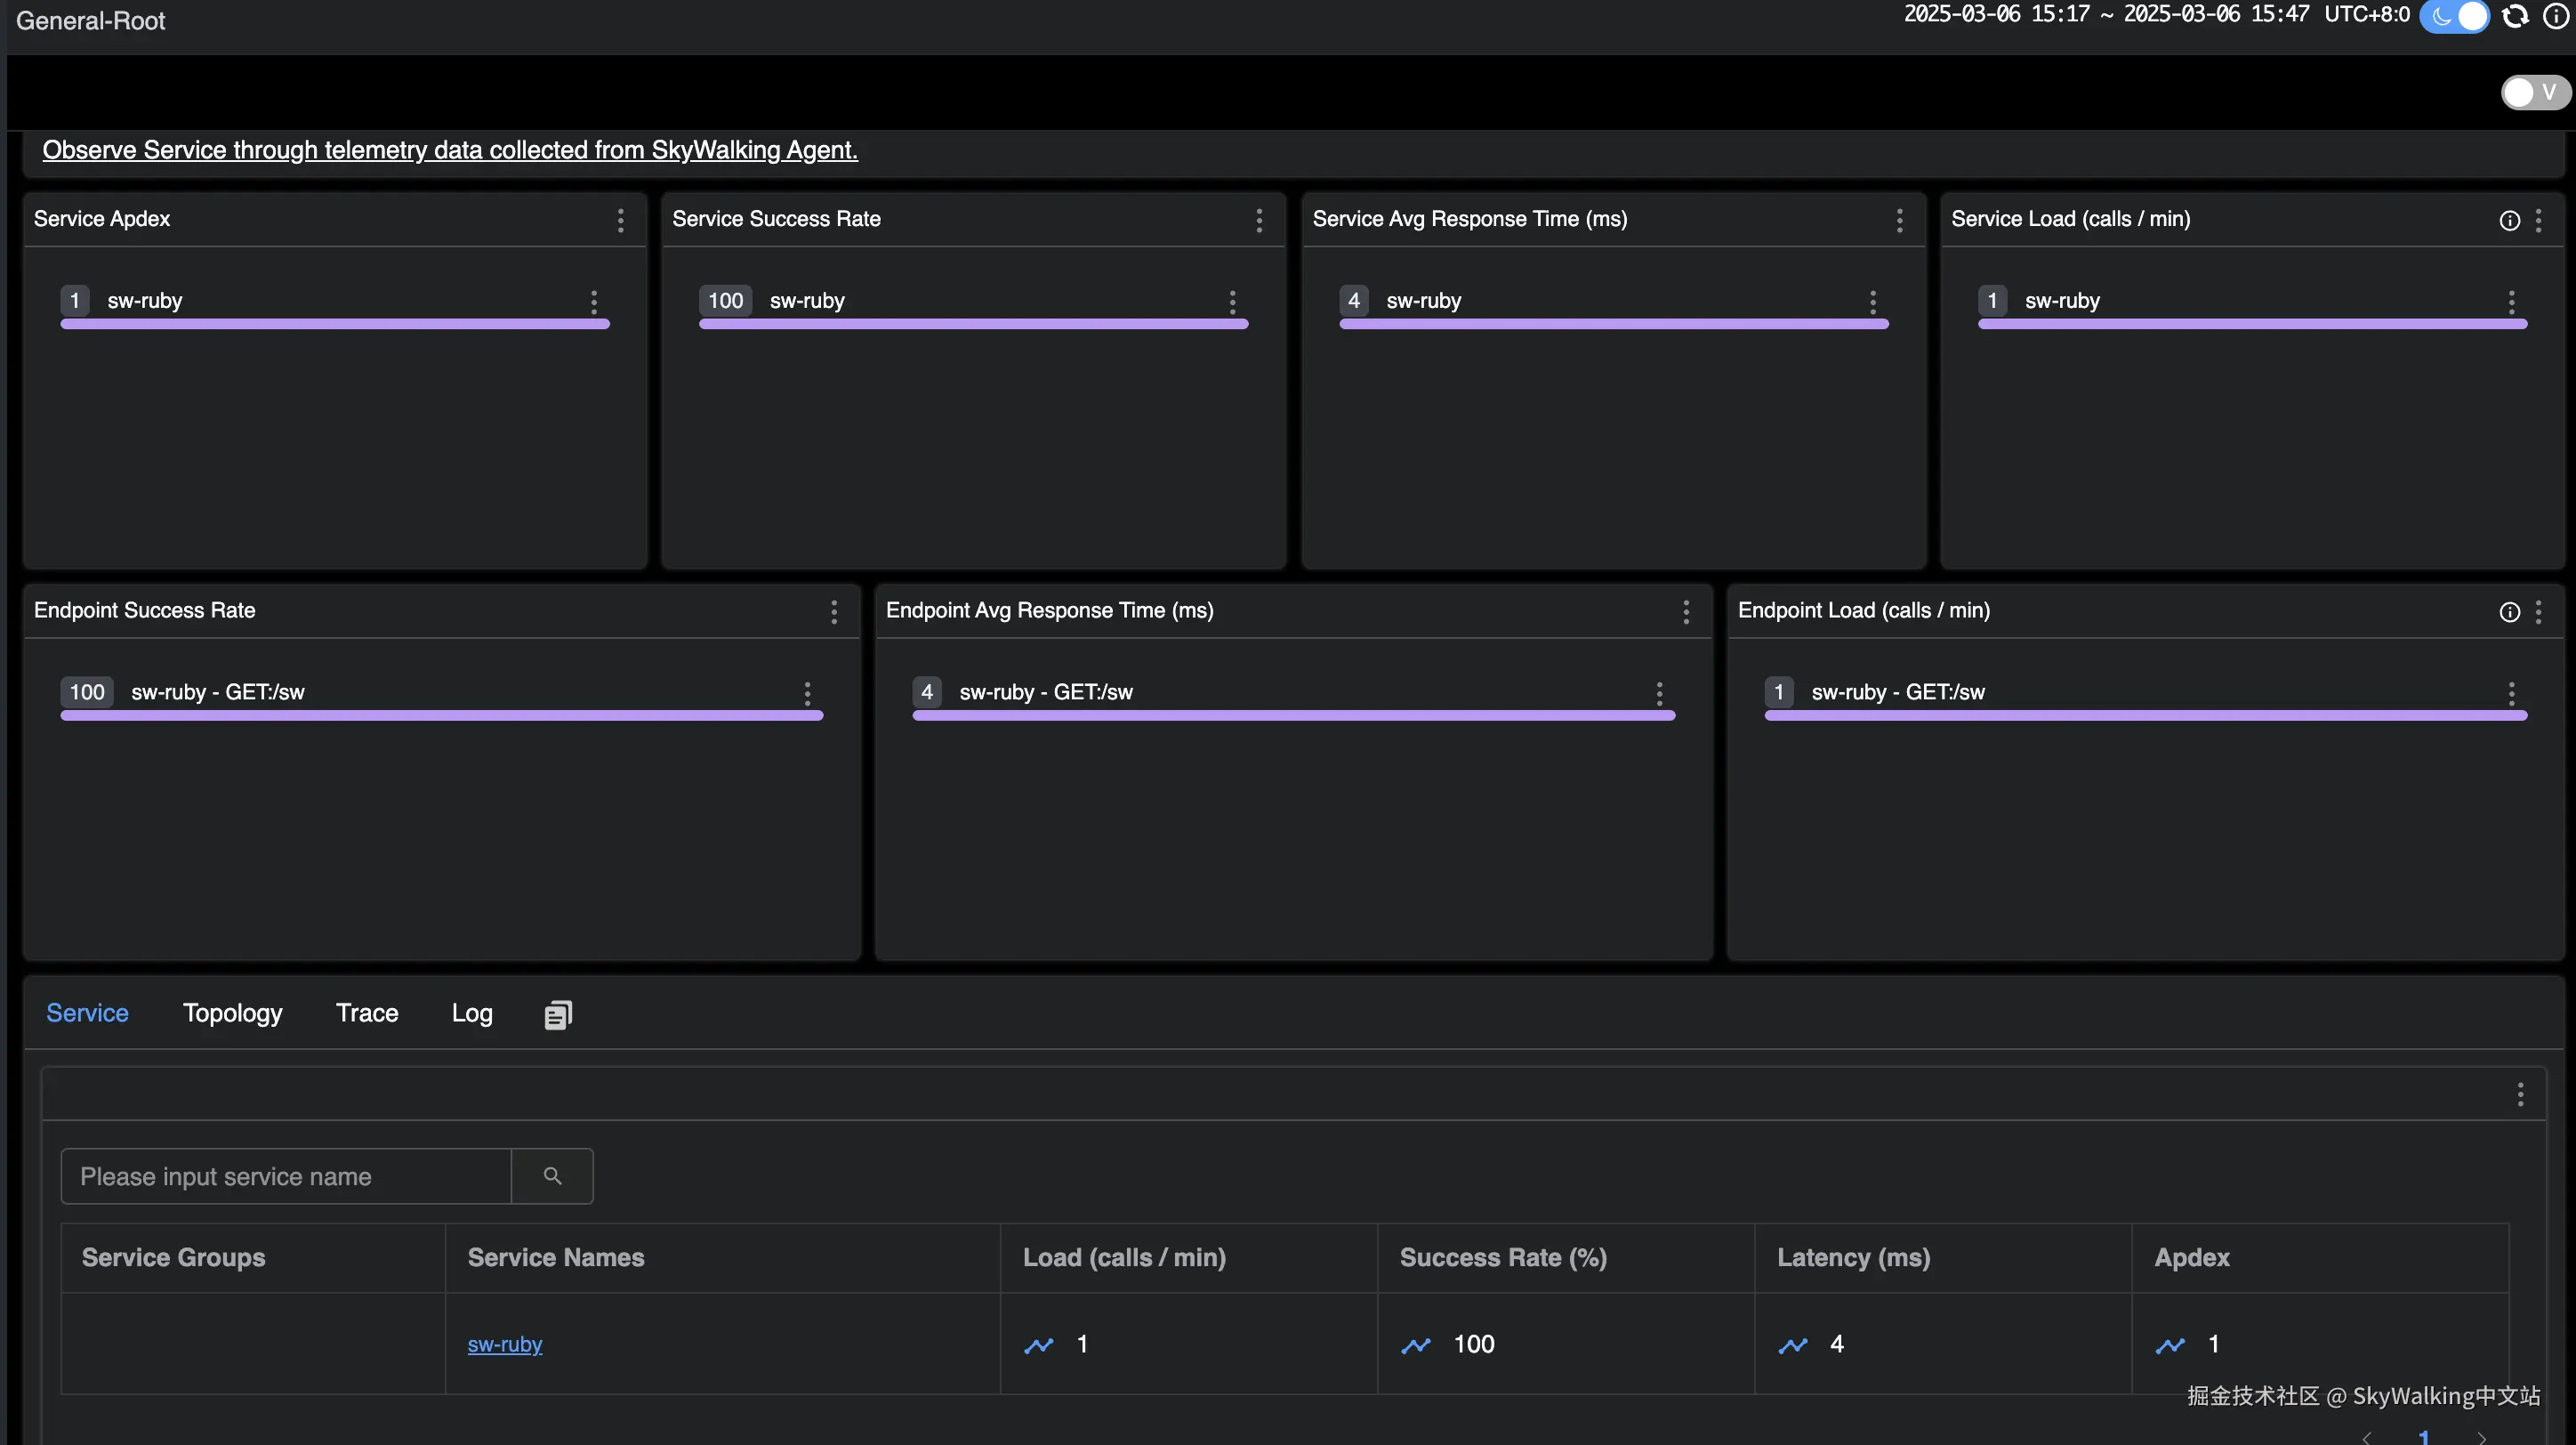Click the info icon in top-right corner
This screenshot has width=2576, height=1445.
click(2555, 16)
